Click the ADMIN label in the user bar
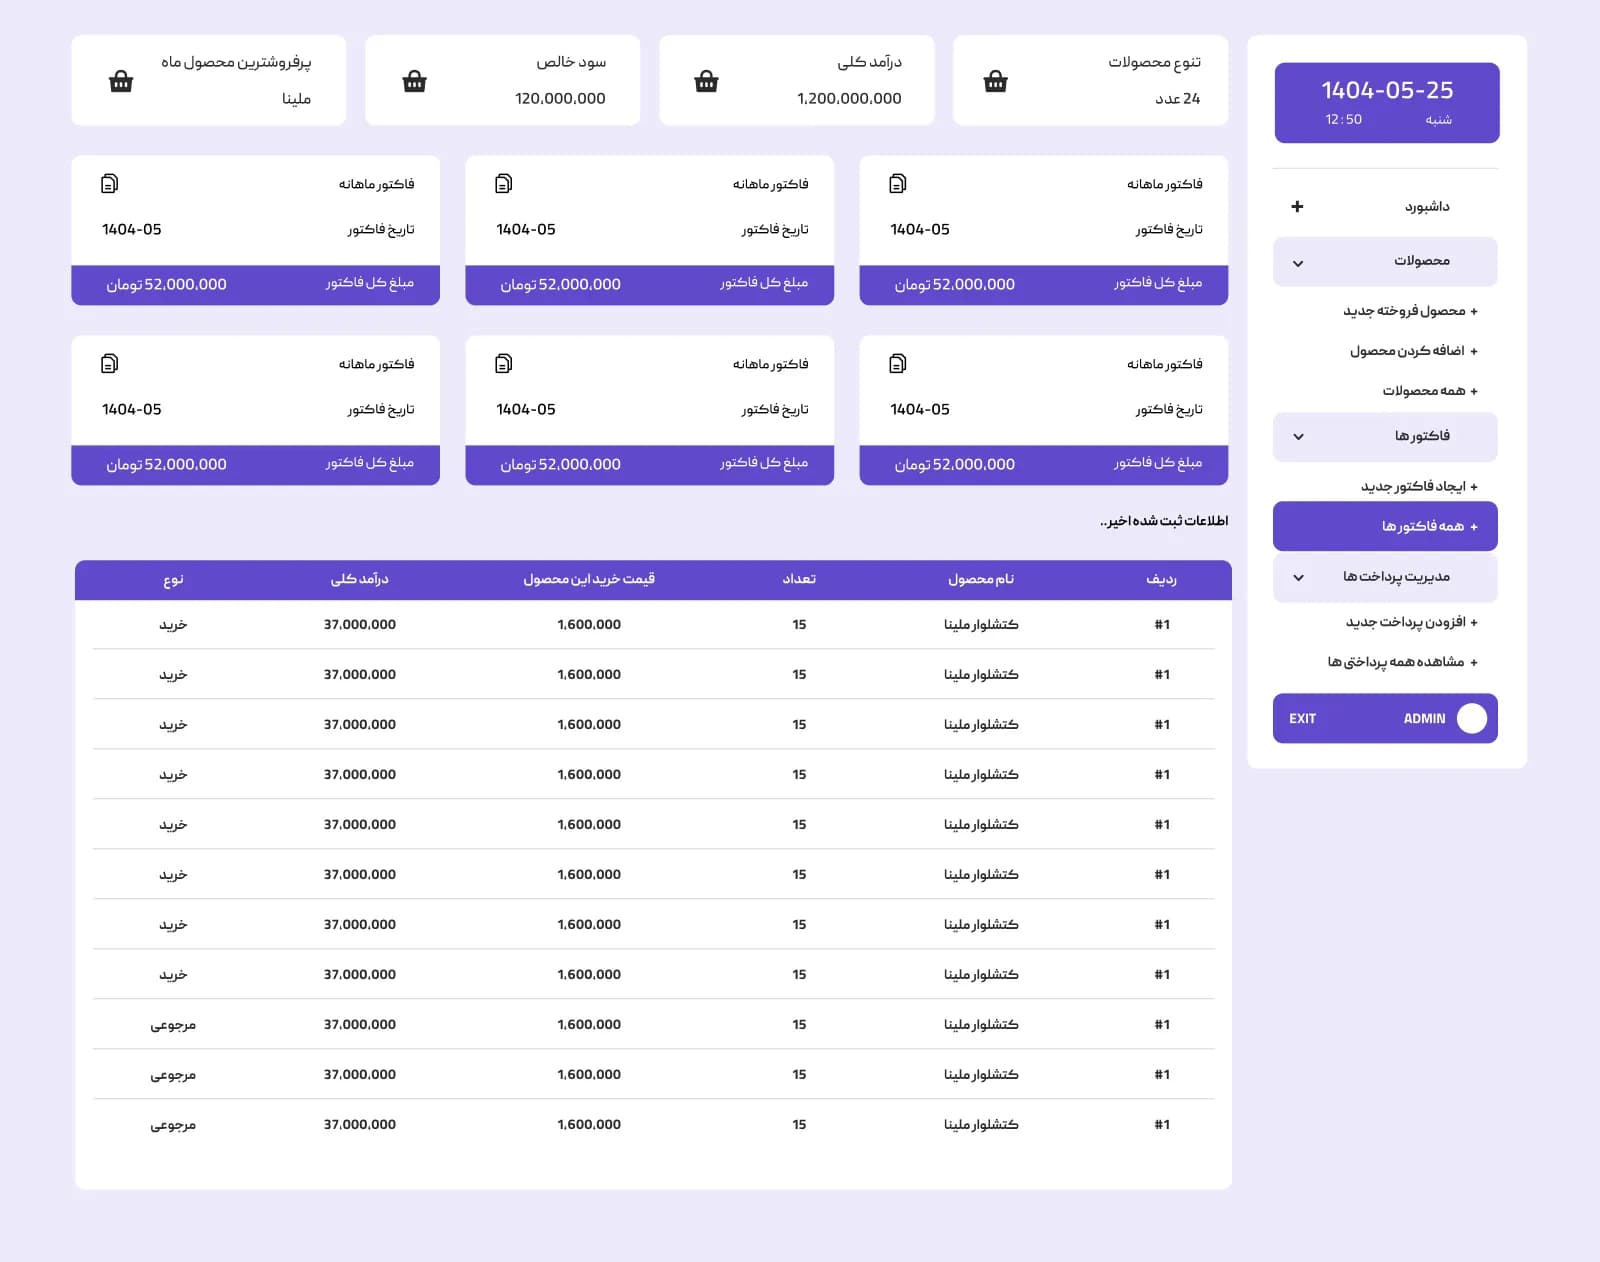This screenshot has width=1600, height=1262. tap(1424, 719)
